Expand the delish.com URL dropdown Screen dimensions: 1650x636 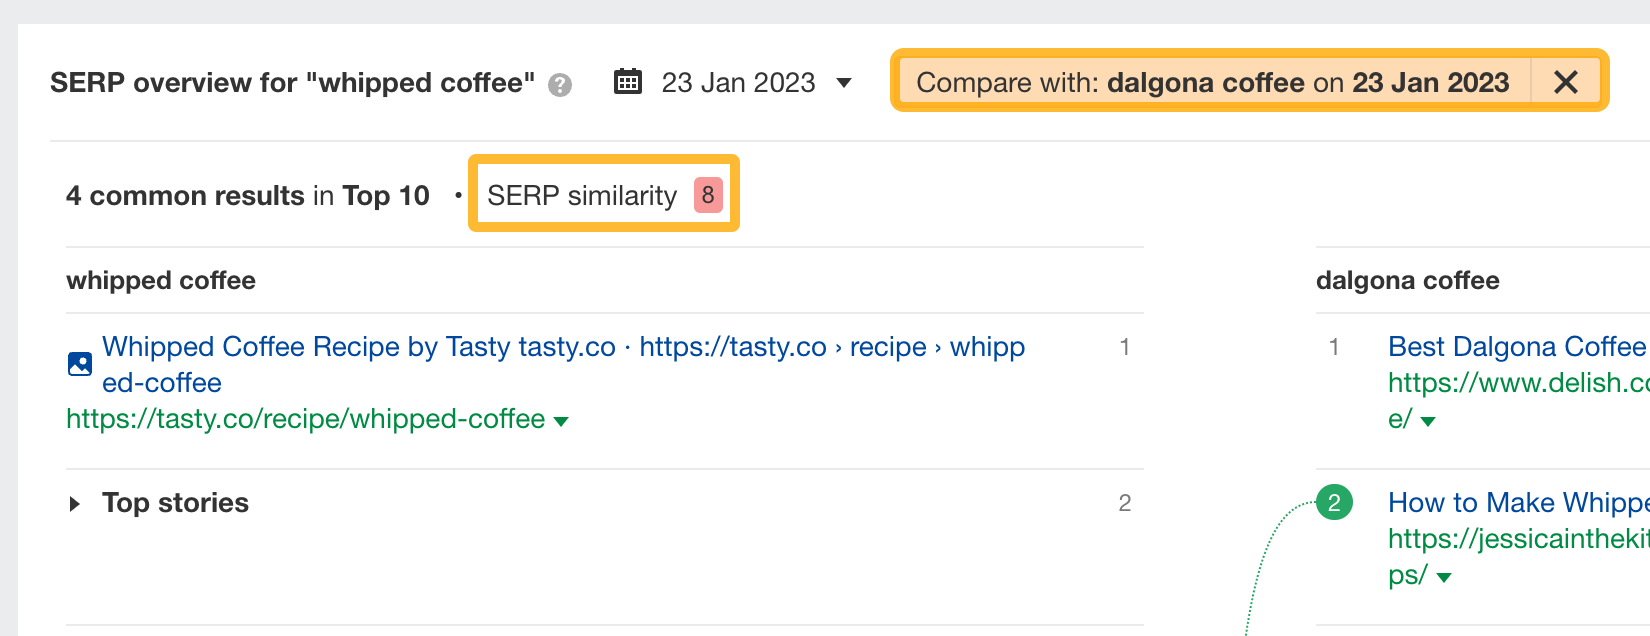[1428, 421]
